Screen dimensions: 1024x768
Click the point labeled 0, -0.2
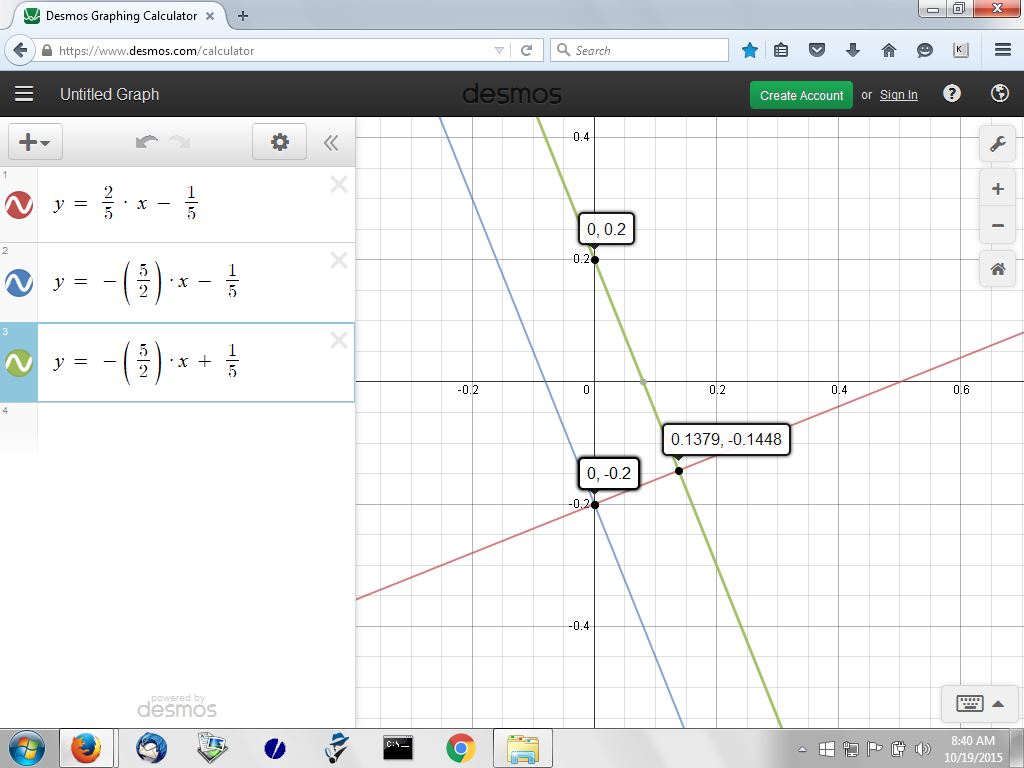tap(594, 504)
